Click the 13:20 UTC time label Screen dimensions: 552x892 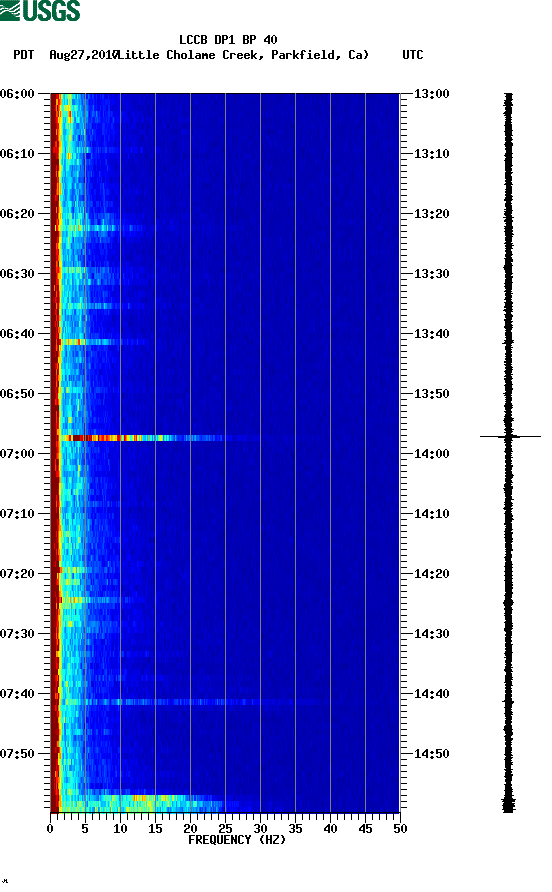coord(431,213)
